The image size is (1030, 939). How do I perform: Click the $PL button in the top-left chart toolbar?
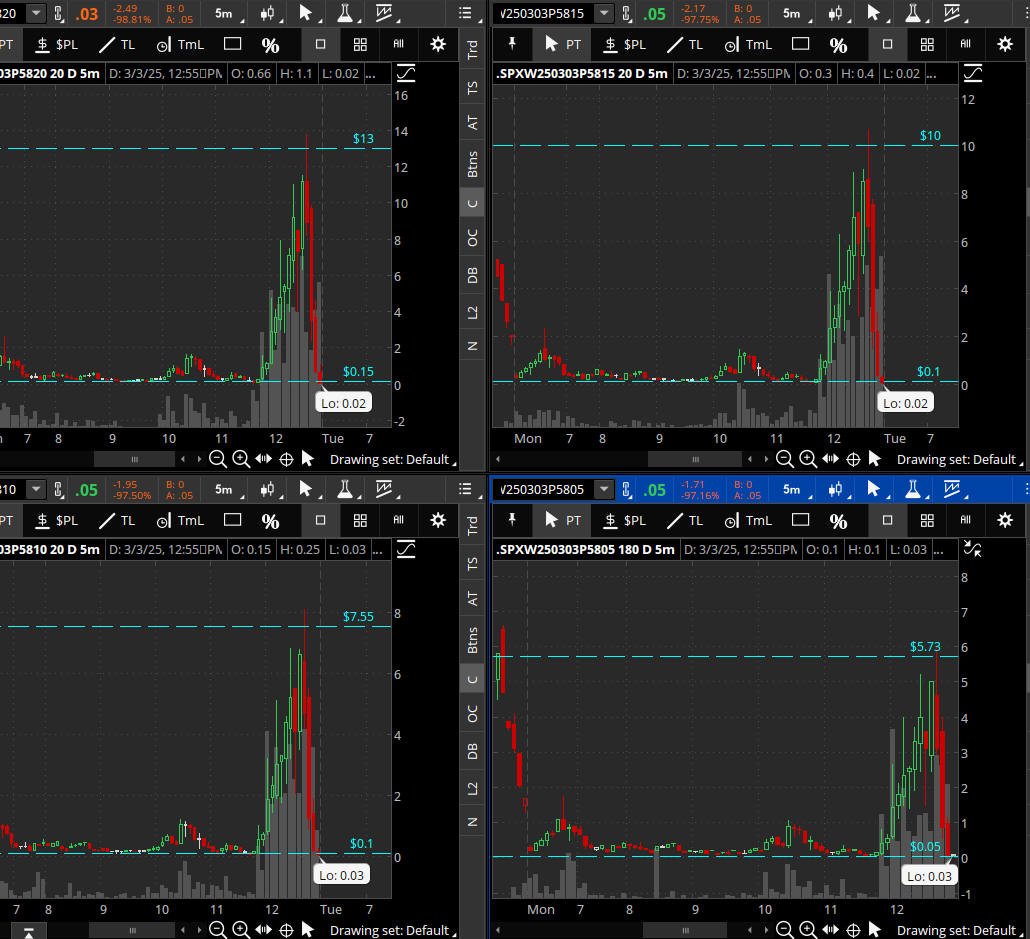(56, 44)
